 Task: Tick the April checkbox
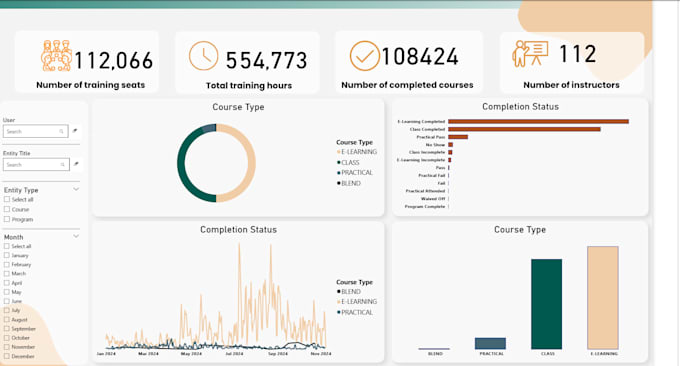click(x=7, y=283)
